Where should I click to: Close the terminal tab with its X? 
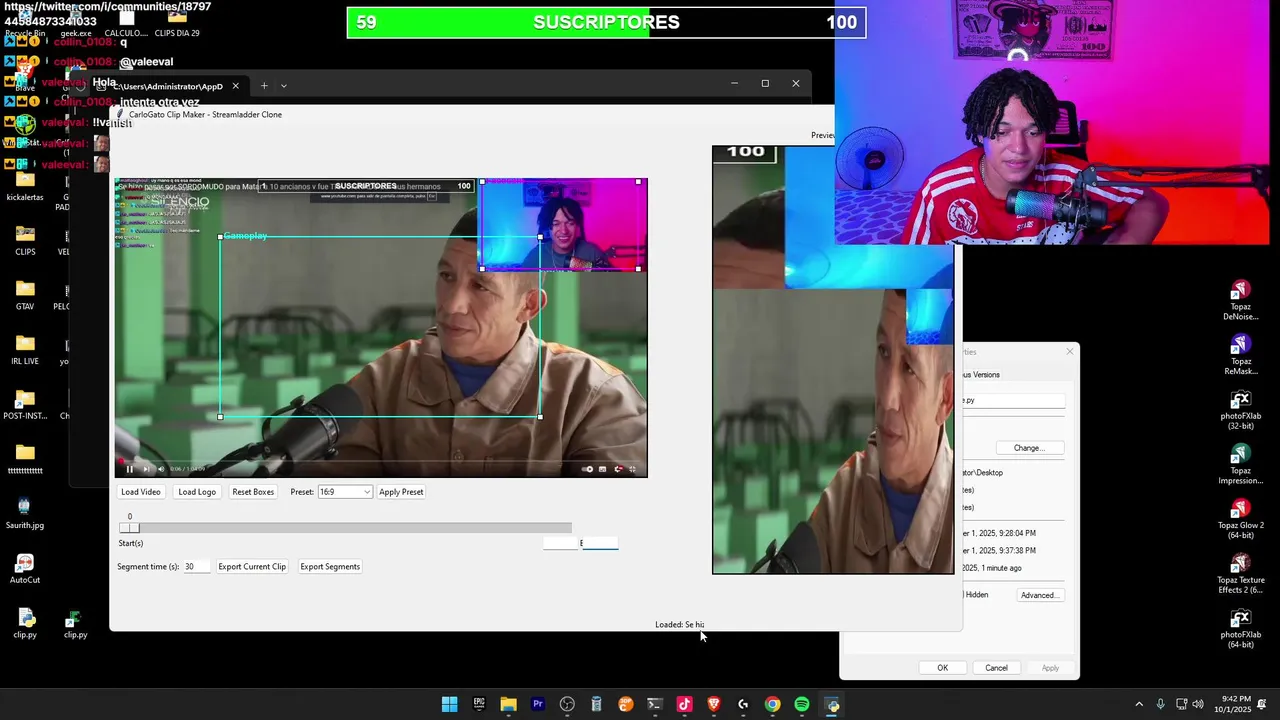pyautogui.click(x=236, y=86)
